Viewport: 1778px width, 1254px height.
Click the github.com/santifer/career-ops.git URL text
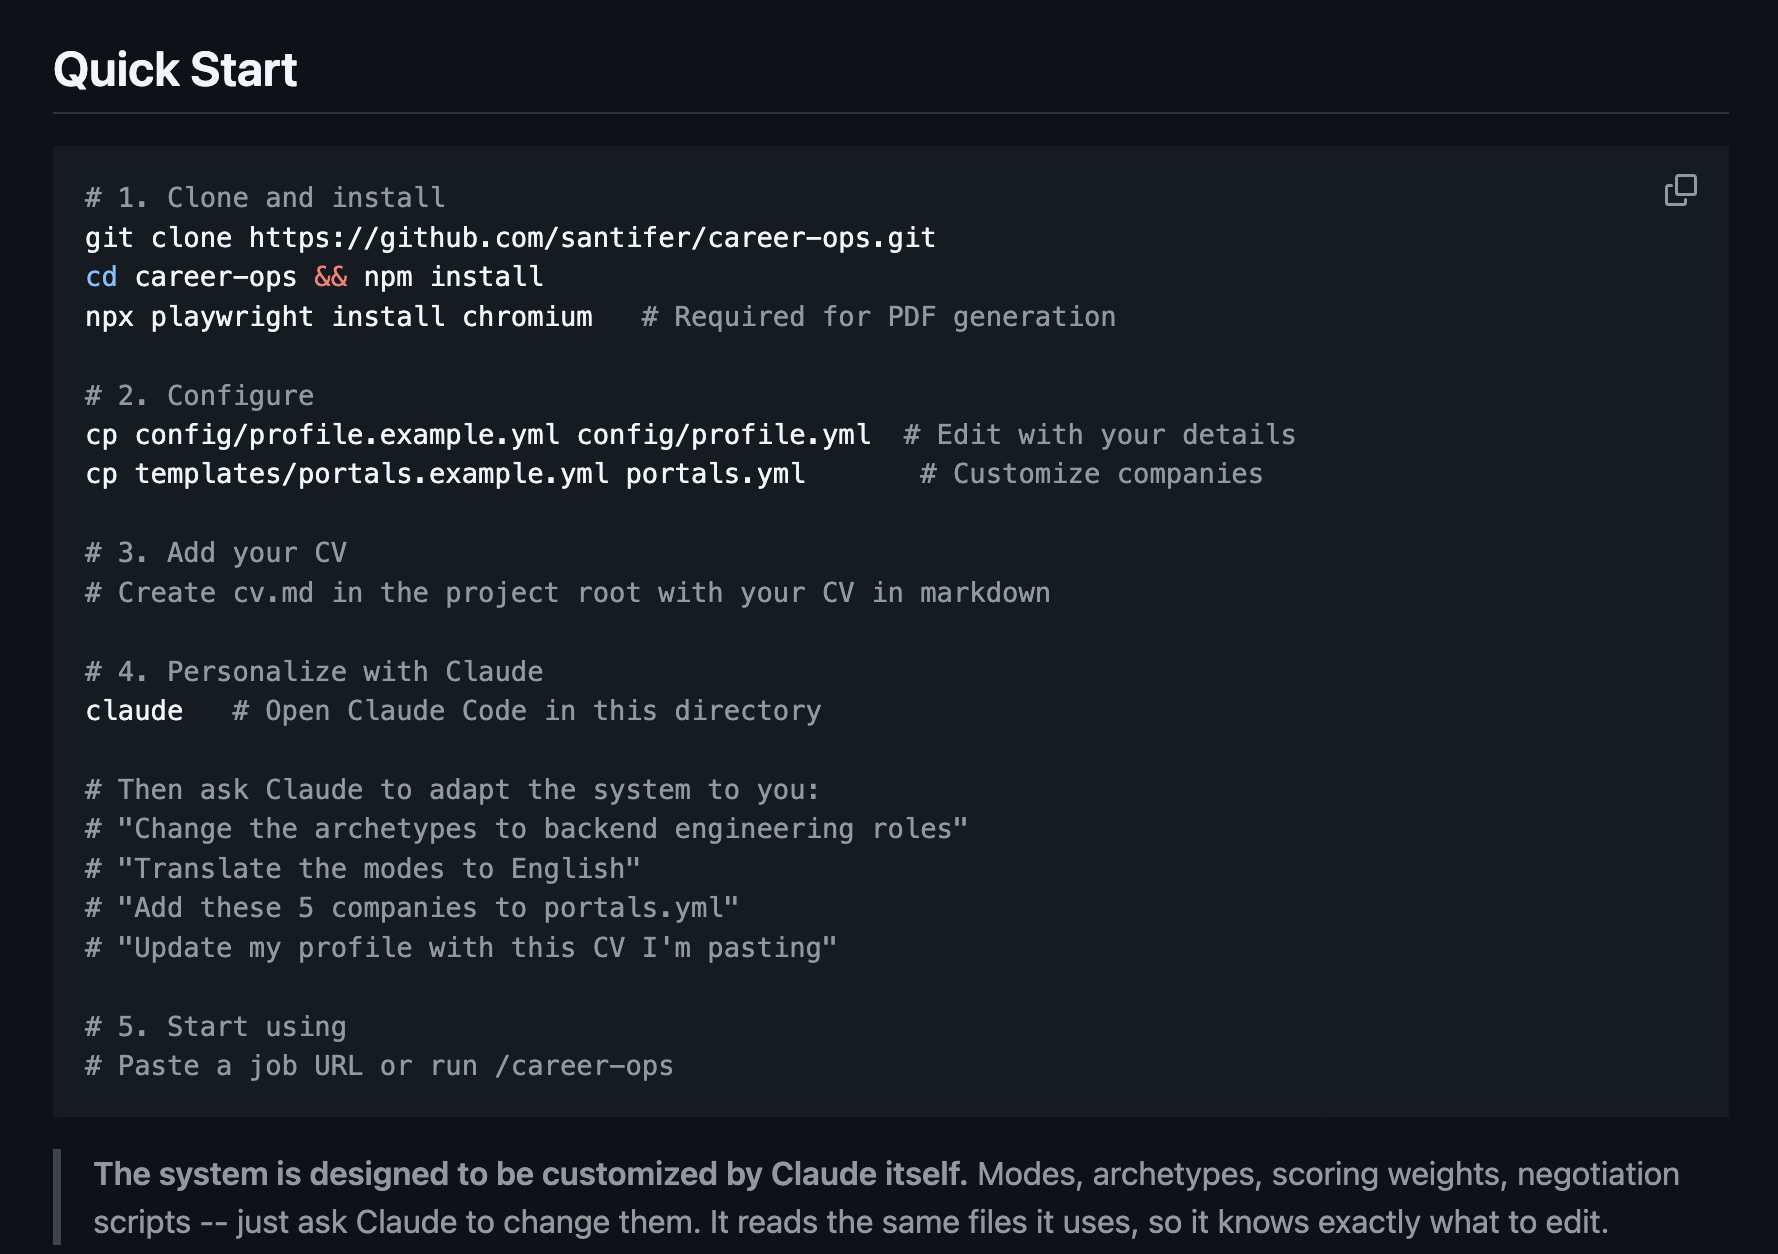(x=592, y=238)
